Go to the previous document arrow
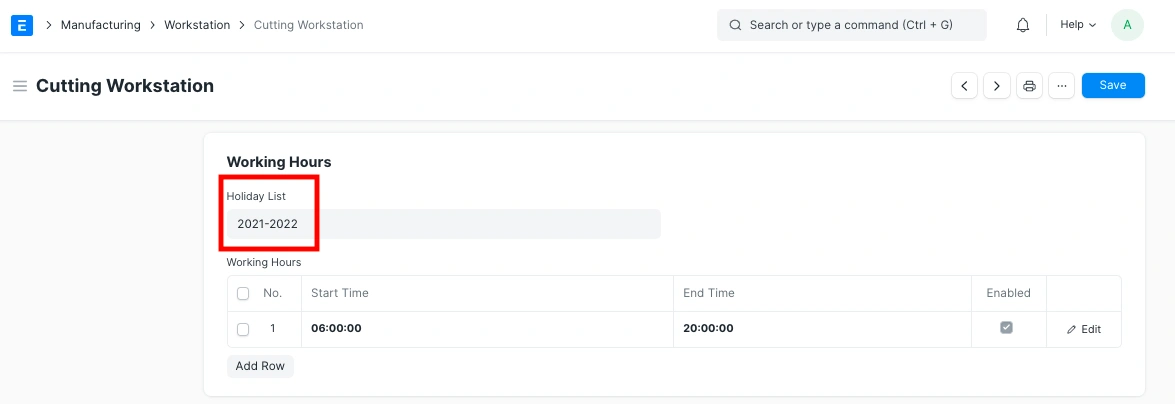 tap(964, 86)
